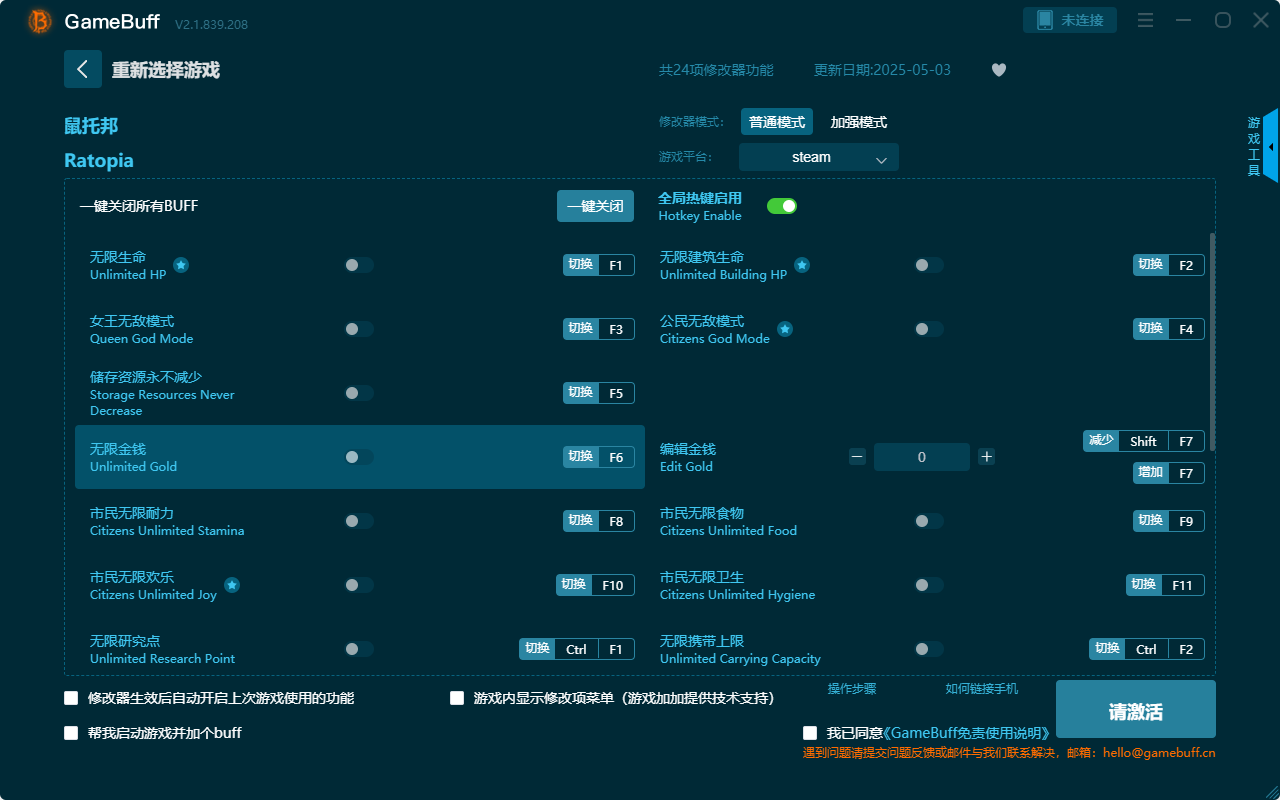Click the star icon beside Unlimited HP
The width and height of the screenshot is (1280, 800).
point(181,264)
